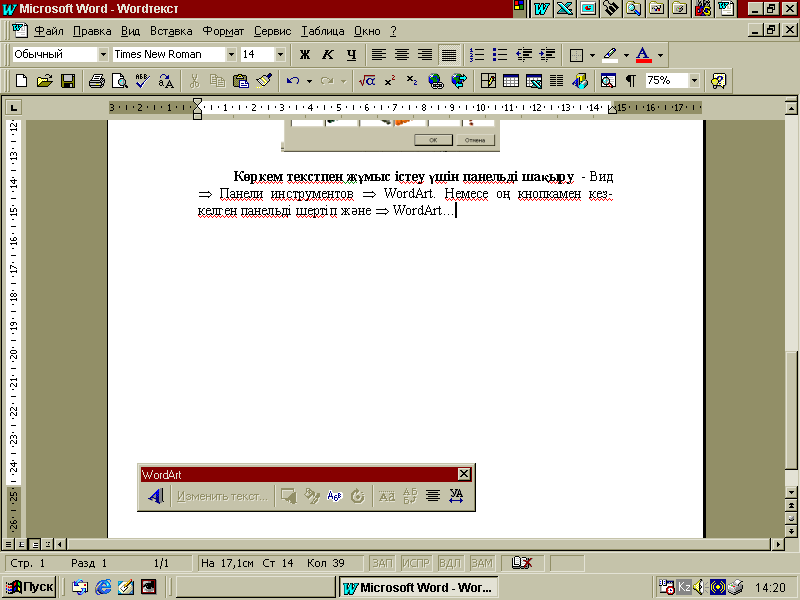Copy the selection to the clipboard
800x600 pixels.
pyautogui.click(x=217, y=81)
